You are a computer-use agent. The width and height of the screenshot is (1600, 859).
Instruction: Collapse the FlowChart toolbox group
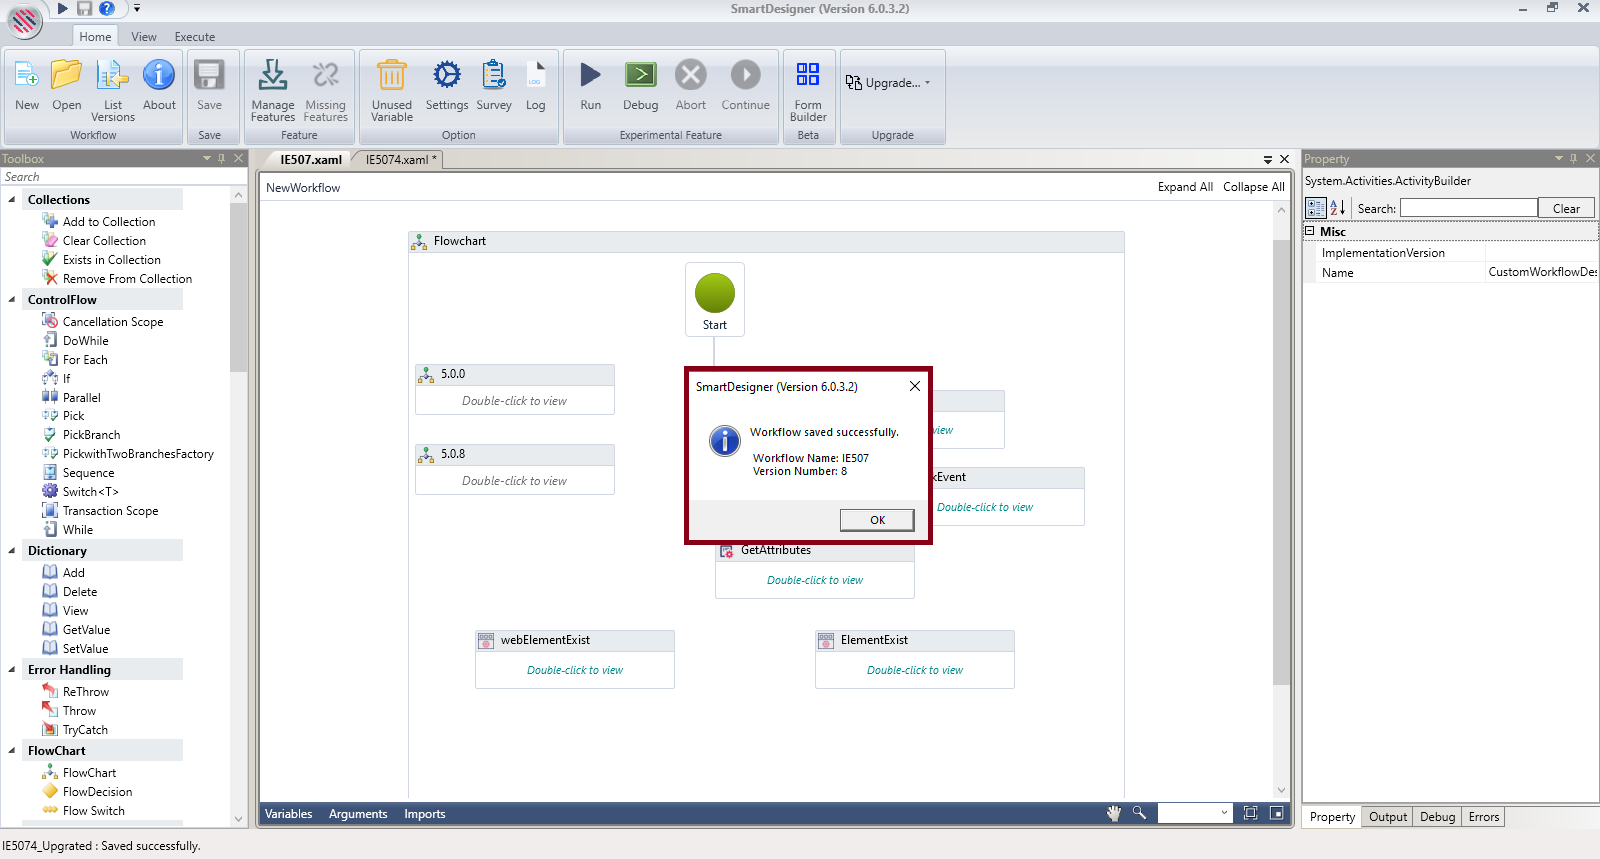click(x=12, y=751)
